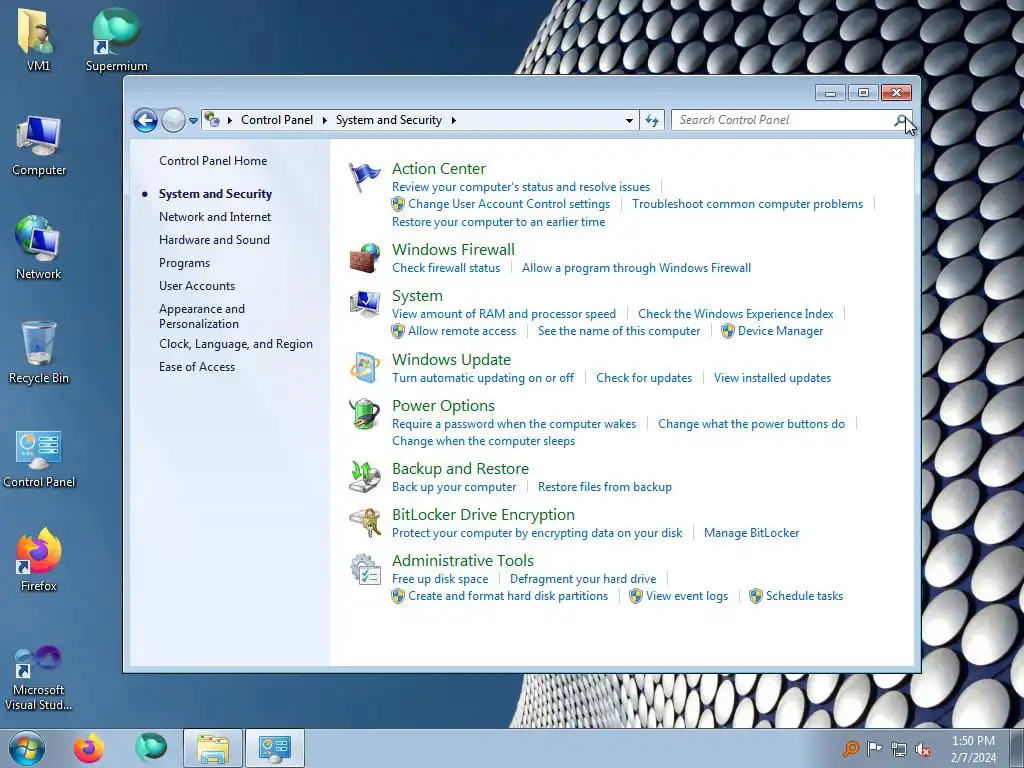Image resolution: width=1024 pixels, height=768 pixels.
Task: Click Supermium in the taskbar
Action: 150,748
